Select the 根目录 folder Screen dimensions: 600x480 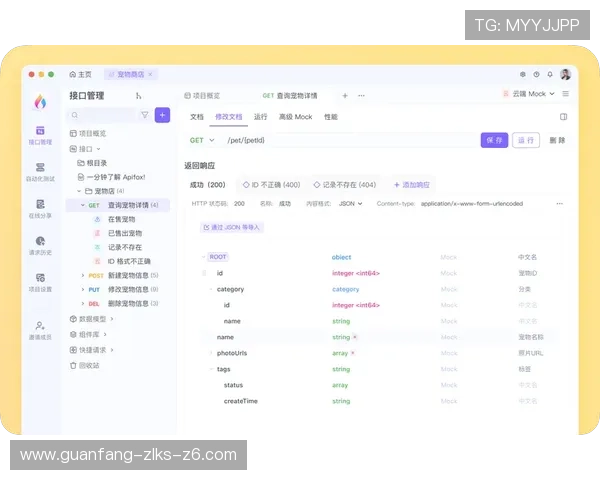tap(92, 163)
